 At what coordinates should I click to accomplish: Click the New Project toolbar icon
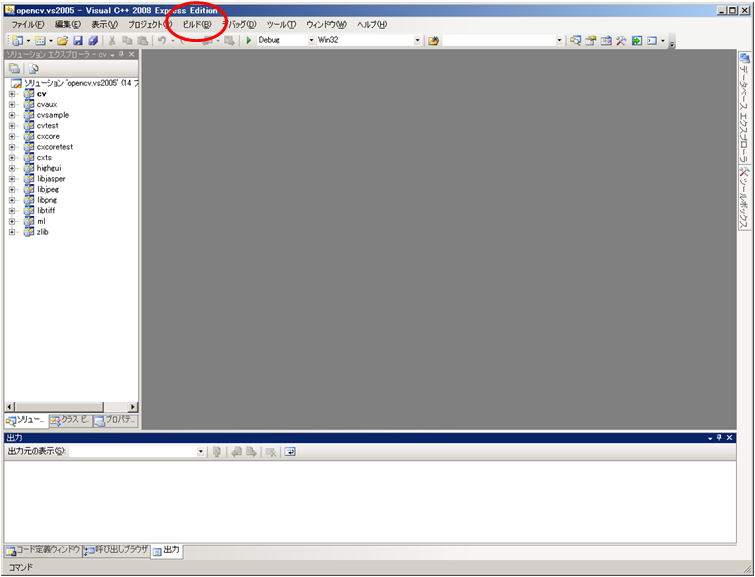pos(17,41)
